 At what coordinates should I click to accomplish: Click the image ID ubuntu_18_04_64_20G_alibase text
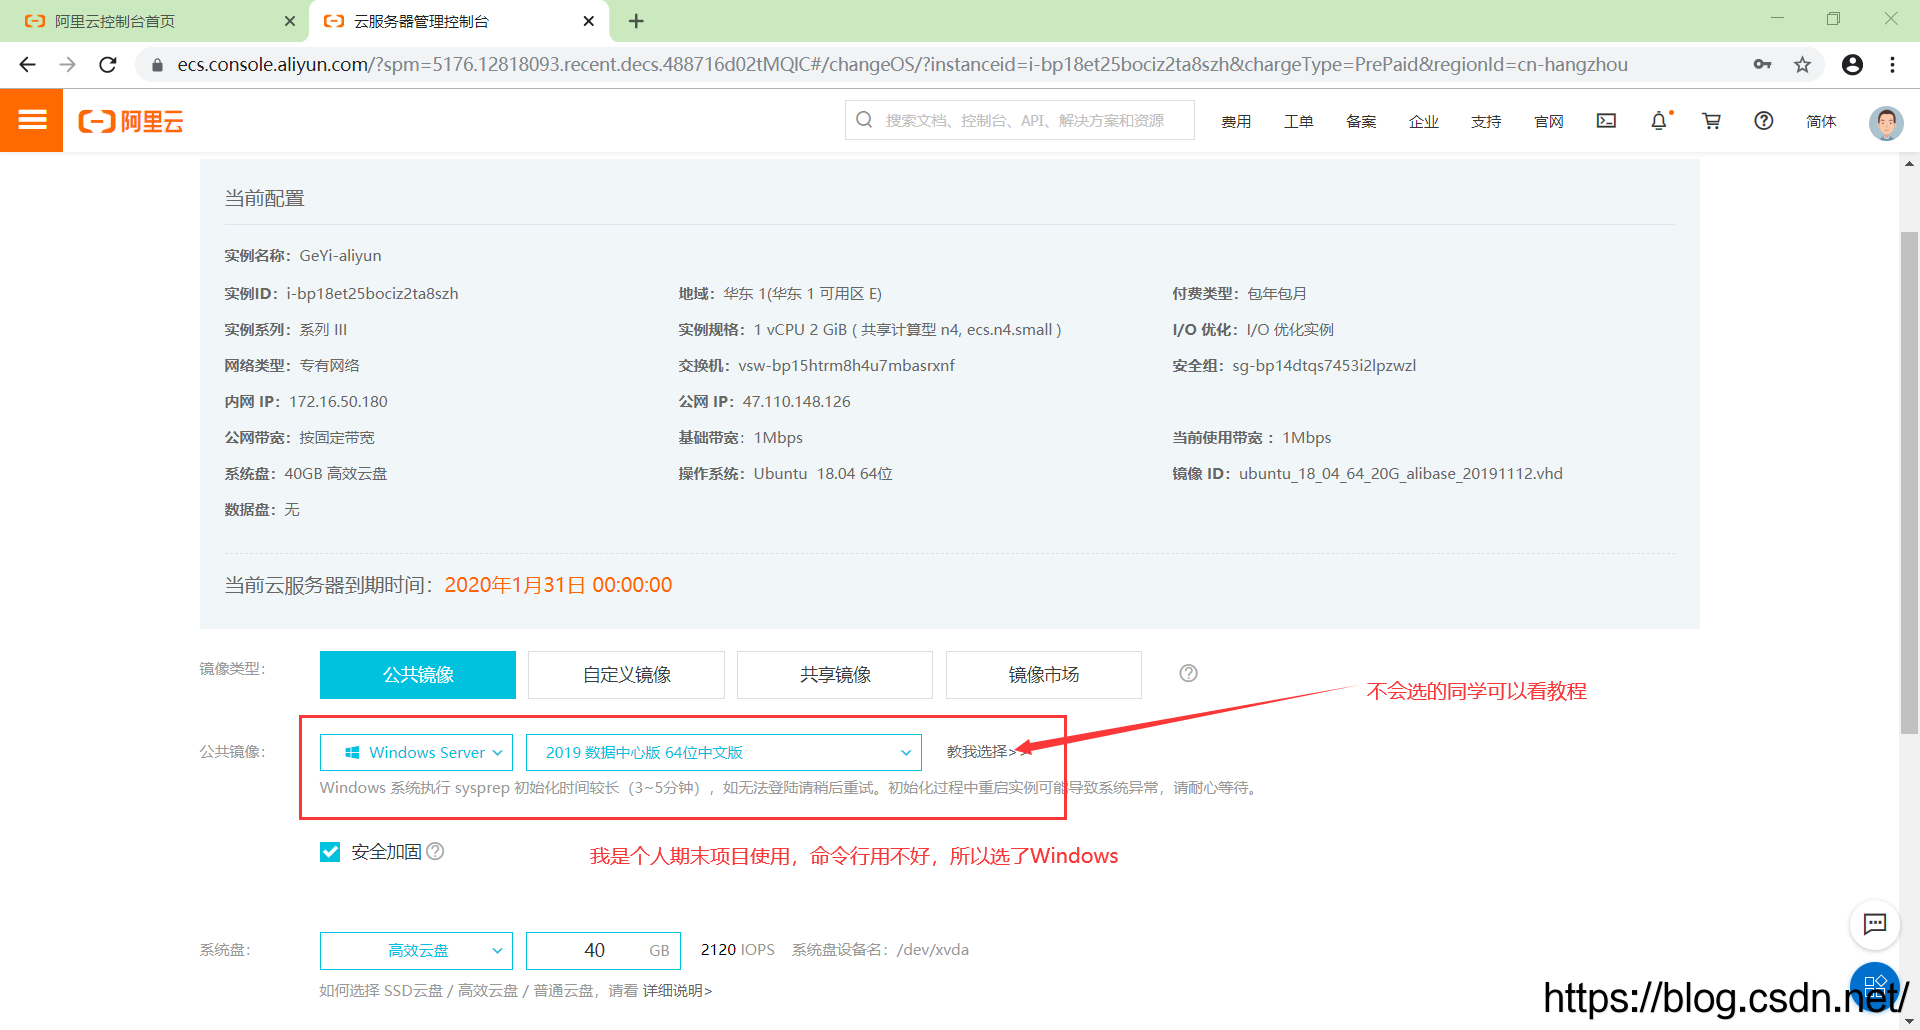pos(1400,473)
